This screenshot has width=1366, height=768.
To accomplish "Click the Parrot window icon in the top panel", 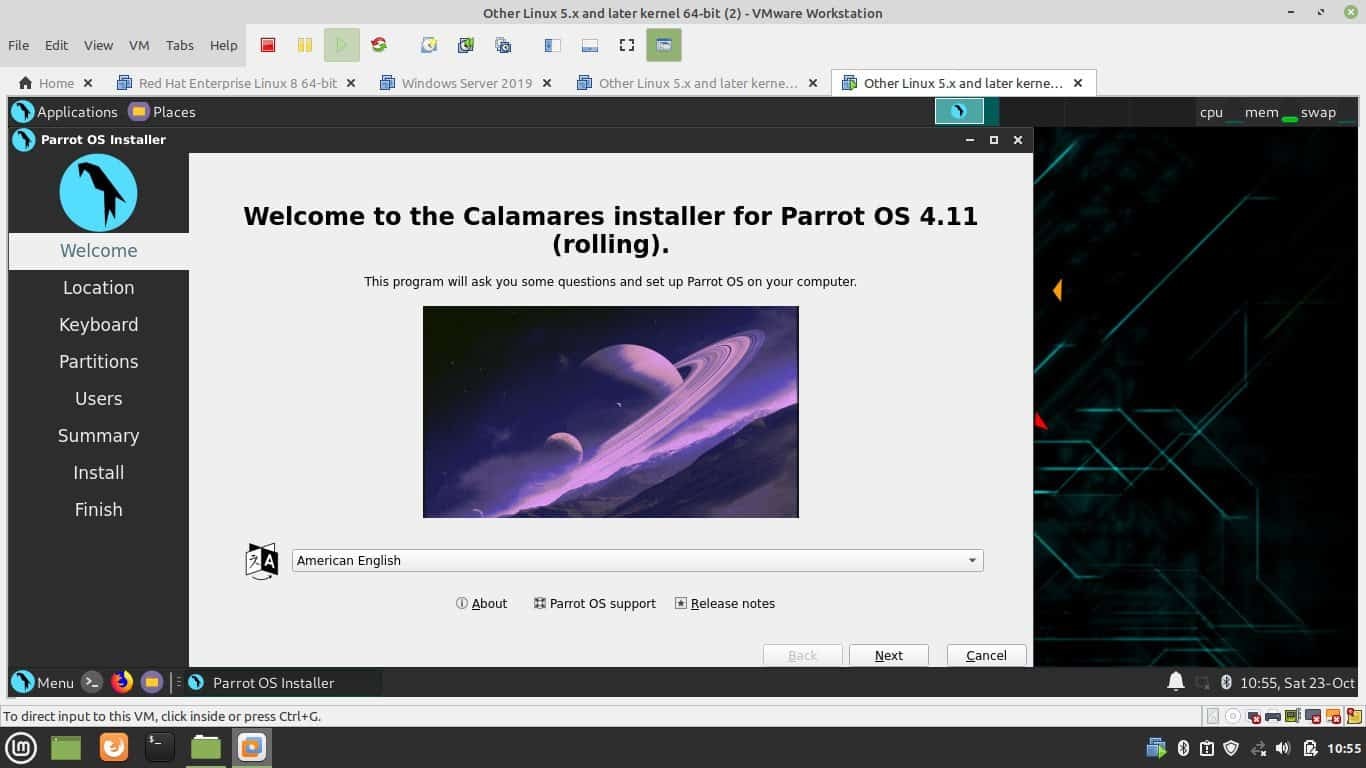I will [959, 111].
